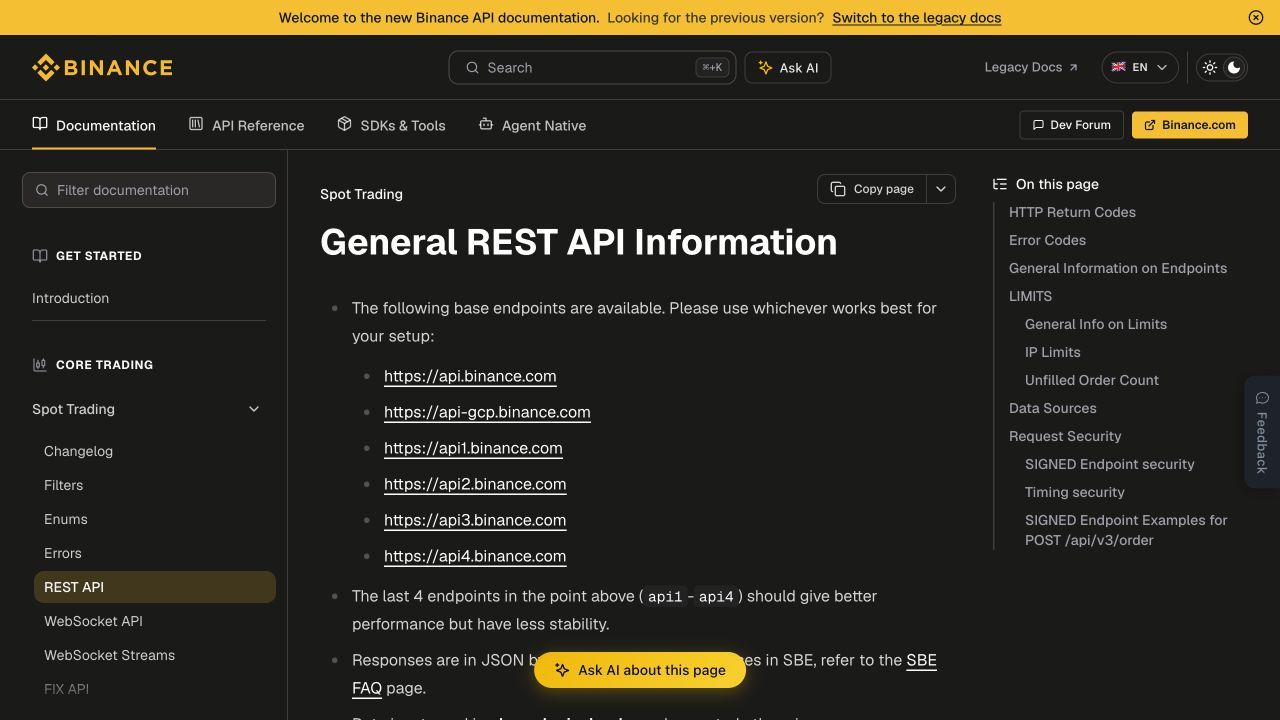Open the https://api2.binance.com link
The width and height of the screenshot is (1280, 720).
point(475,484)
